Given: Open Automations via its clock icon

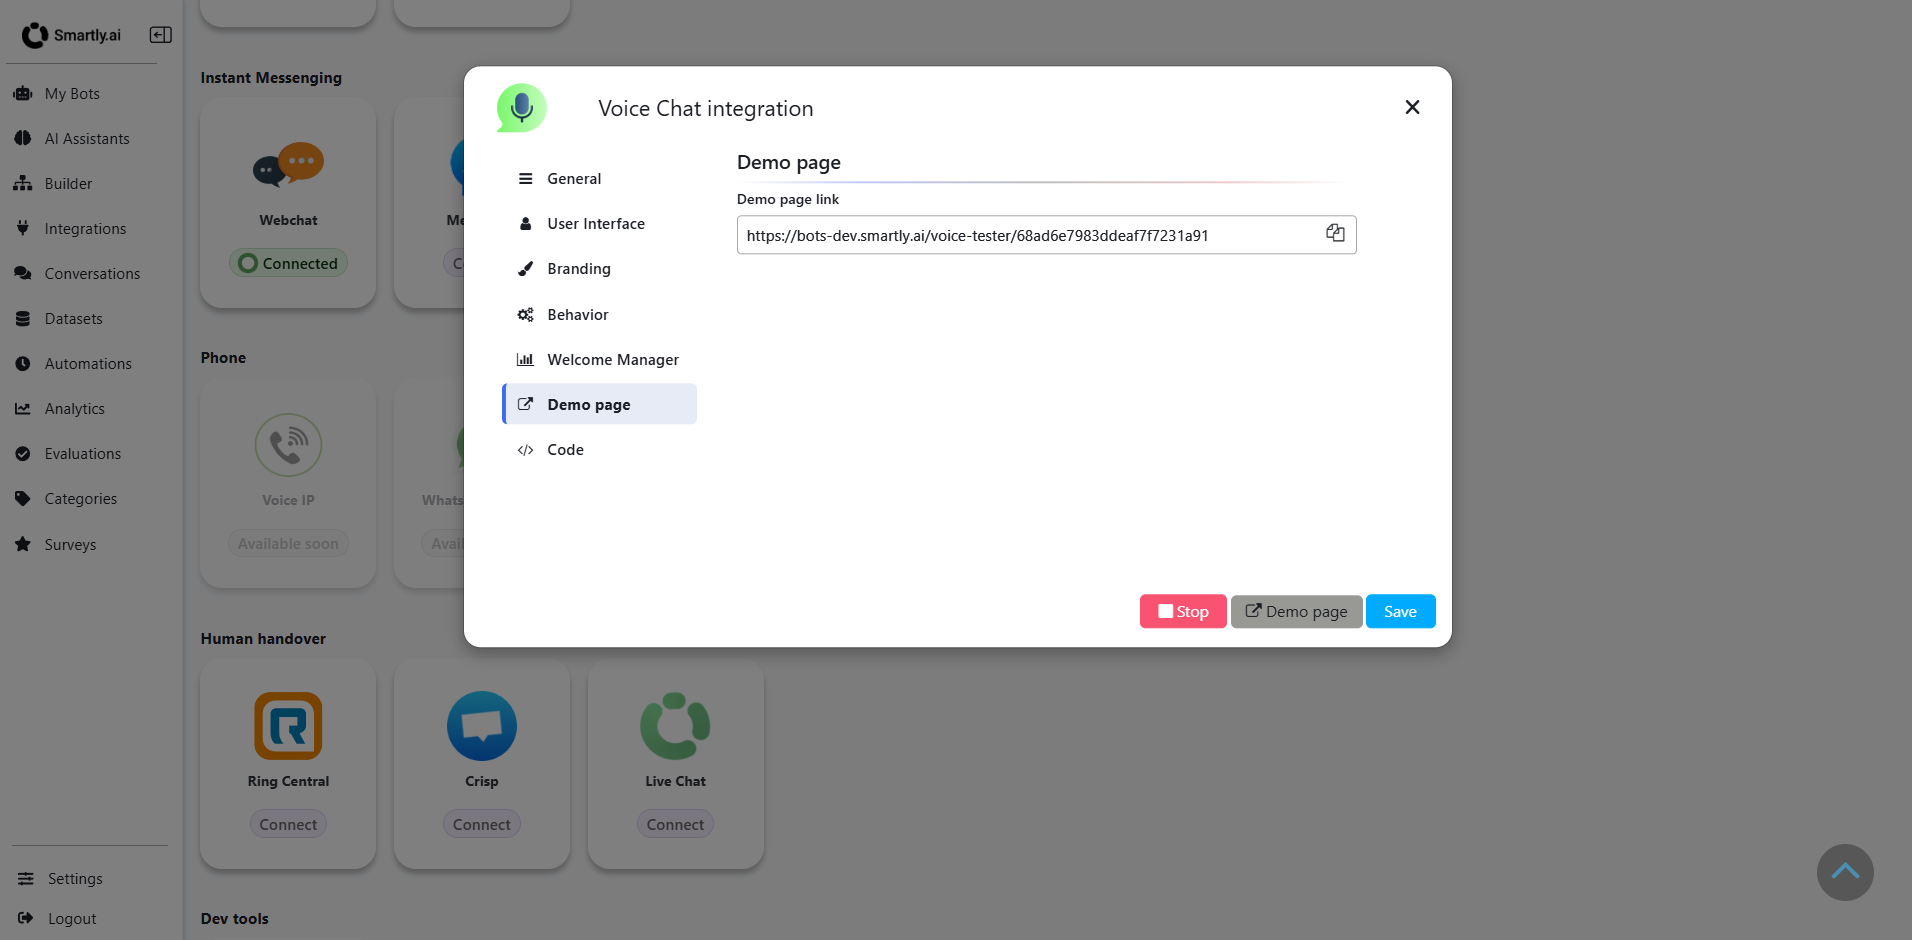Looking at the screenshot, I should 22,363.
